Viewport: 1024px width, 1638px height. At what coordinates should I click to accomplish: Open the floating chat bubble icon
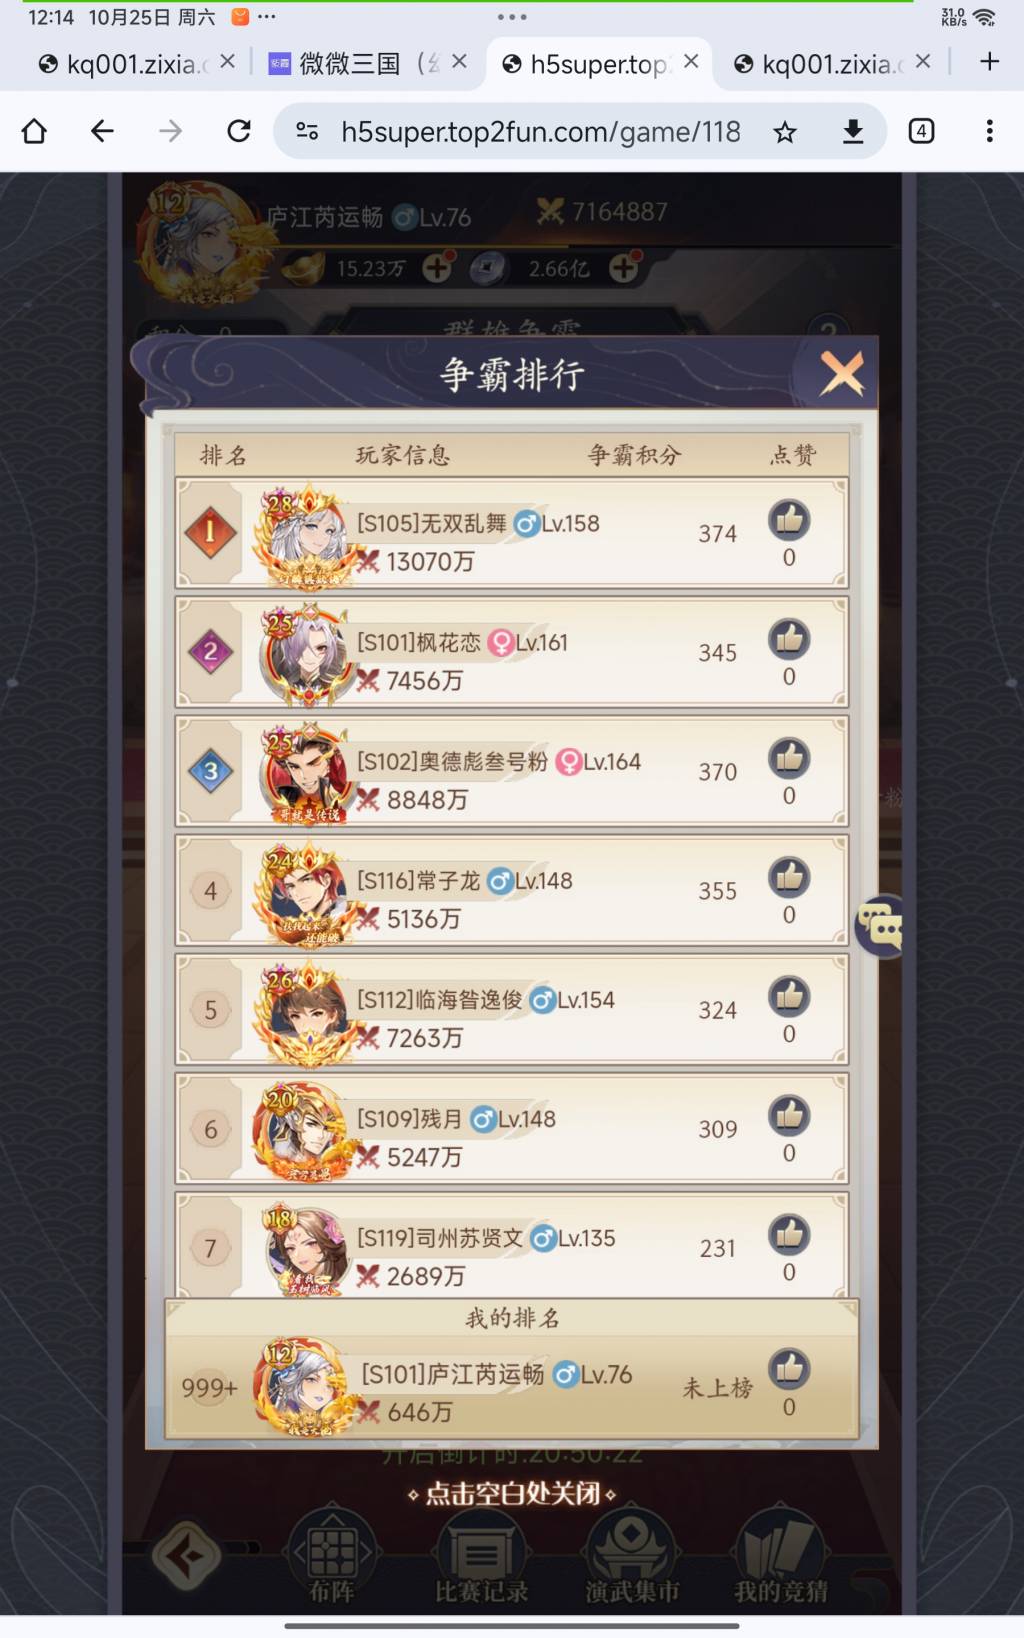point(881,926)
